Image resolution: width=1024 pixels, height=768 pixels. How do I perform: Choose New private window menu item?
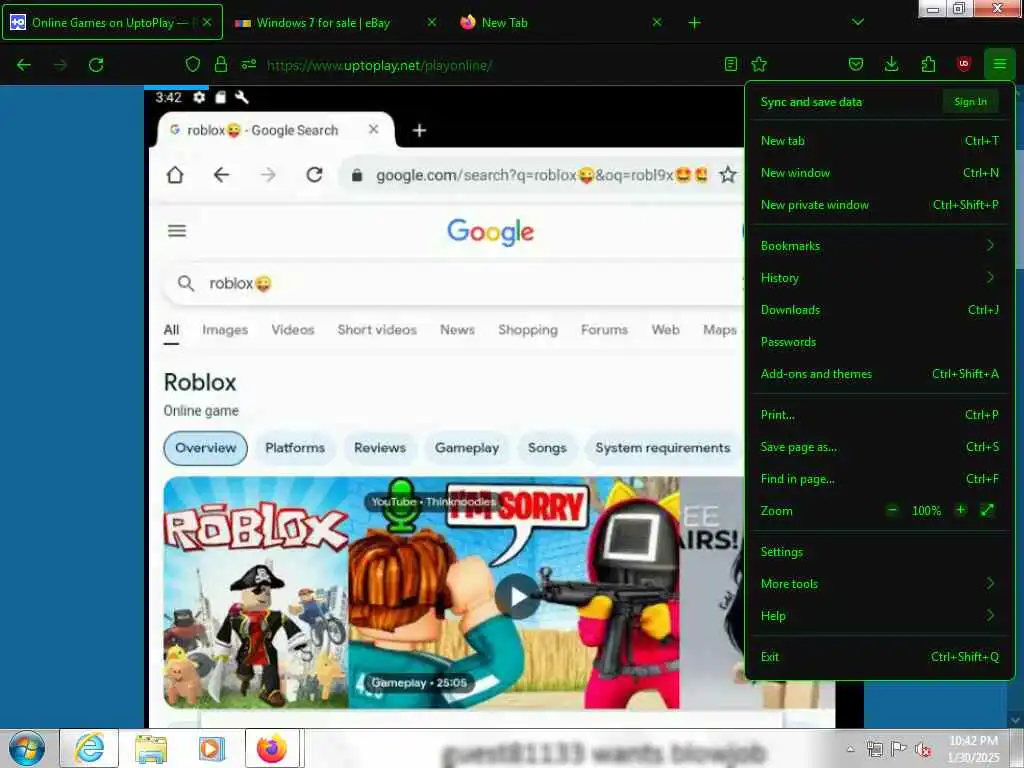coord(879,205)
